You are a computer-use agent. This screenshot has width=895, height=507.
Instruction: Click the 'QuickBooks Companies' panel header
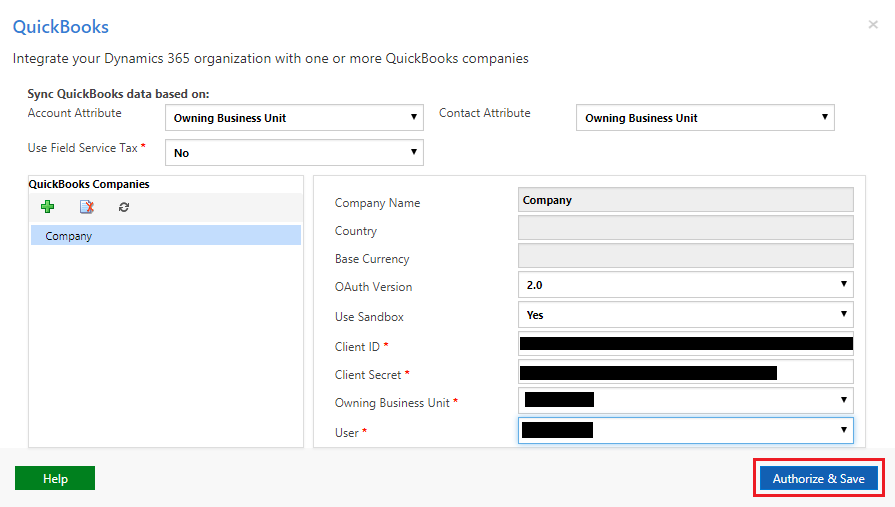click(89, 184)
